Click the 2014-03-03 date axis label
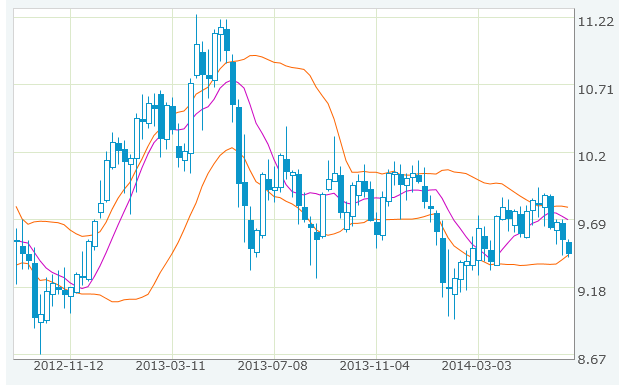 pos(476,366)
